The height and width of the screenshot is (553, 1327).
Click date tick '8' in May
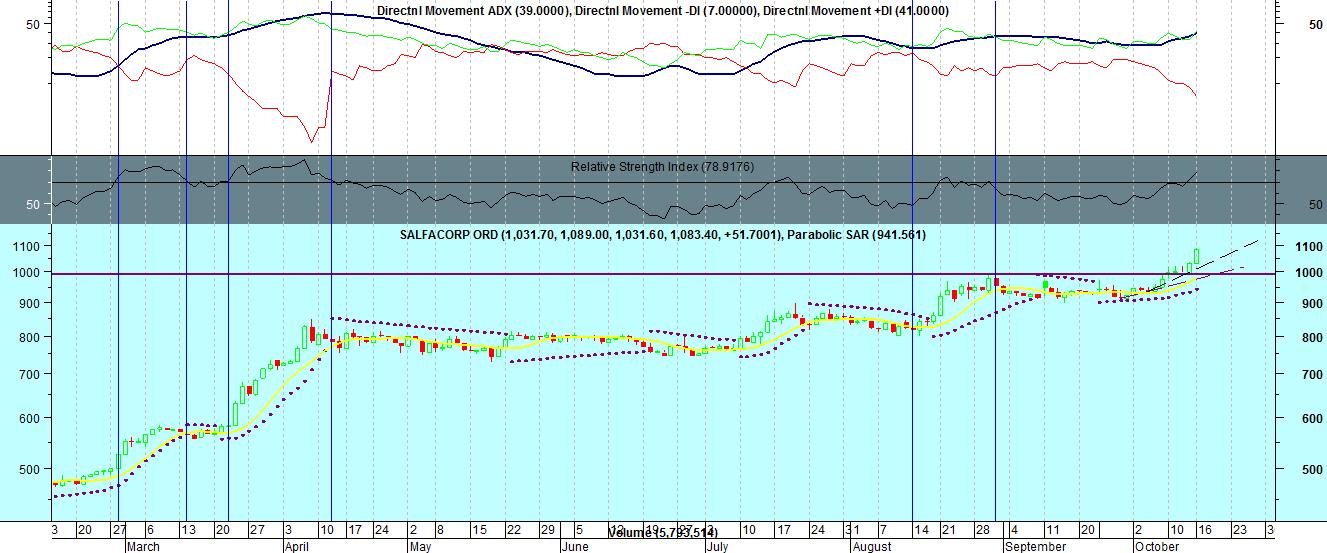pyautogui.click(x=441, y=530)
